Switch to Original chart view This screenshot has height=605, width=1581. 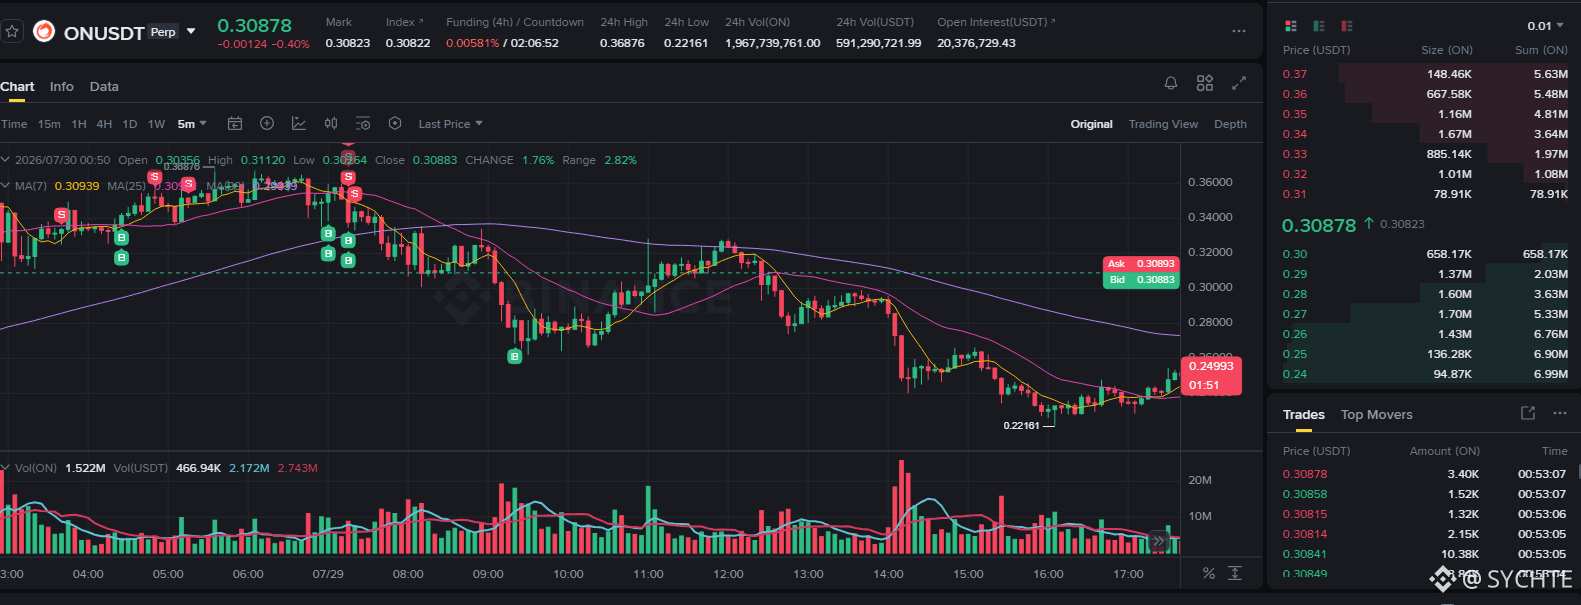pyautogui.click(x=1091, y=124)
